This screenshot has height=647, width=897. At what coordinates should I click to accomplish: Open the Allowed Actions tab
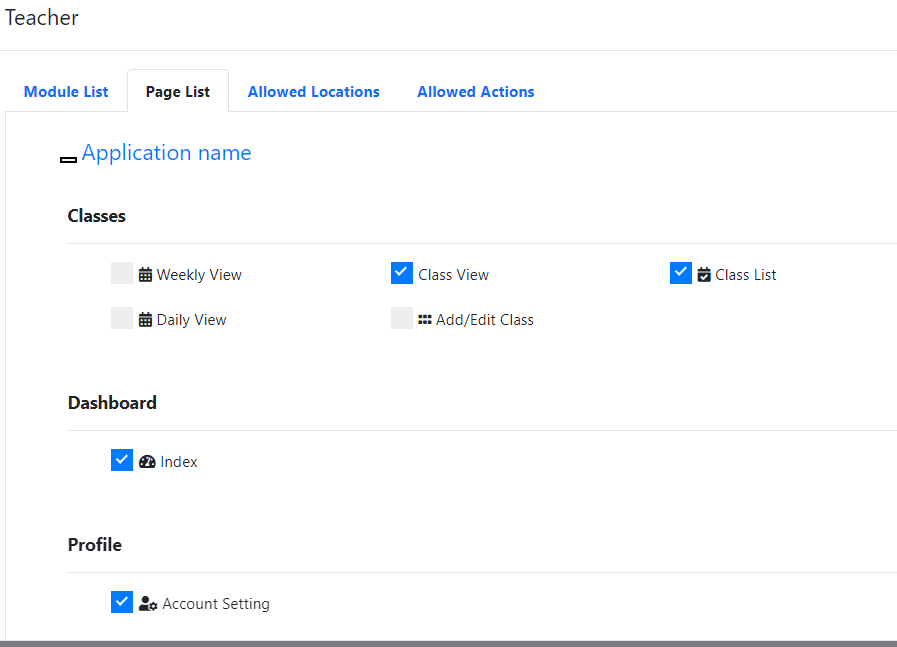point(476,92)
